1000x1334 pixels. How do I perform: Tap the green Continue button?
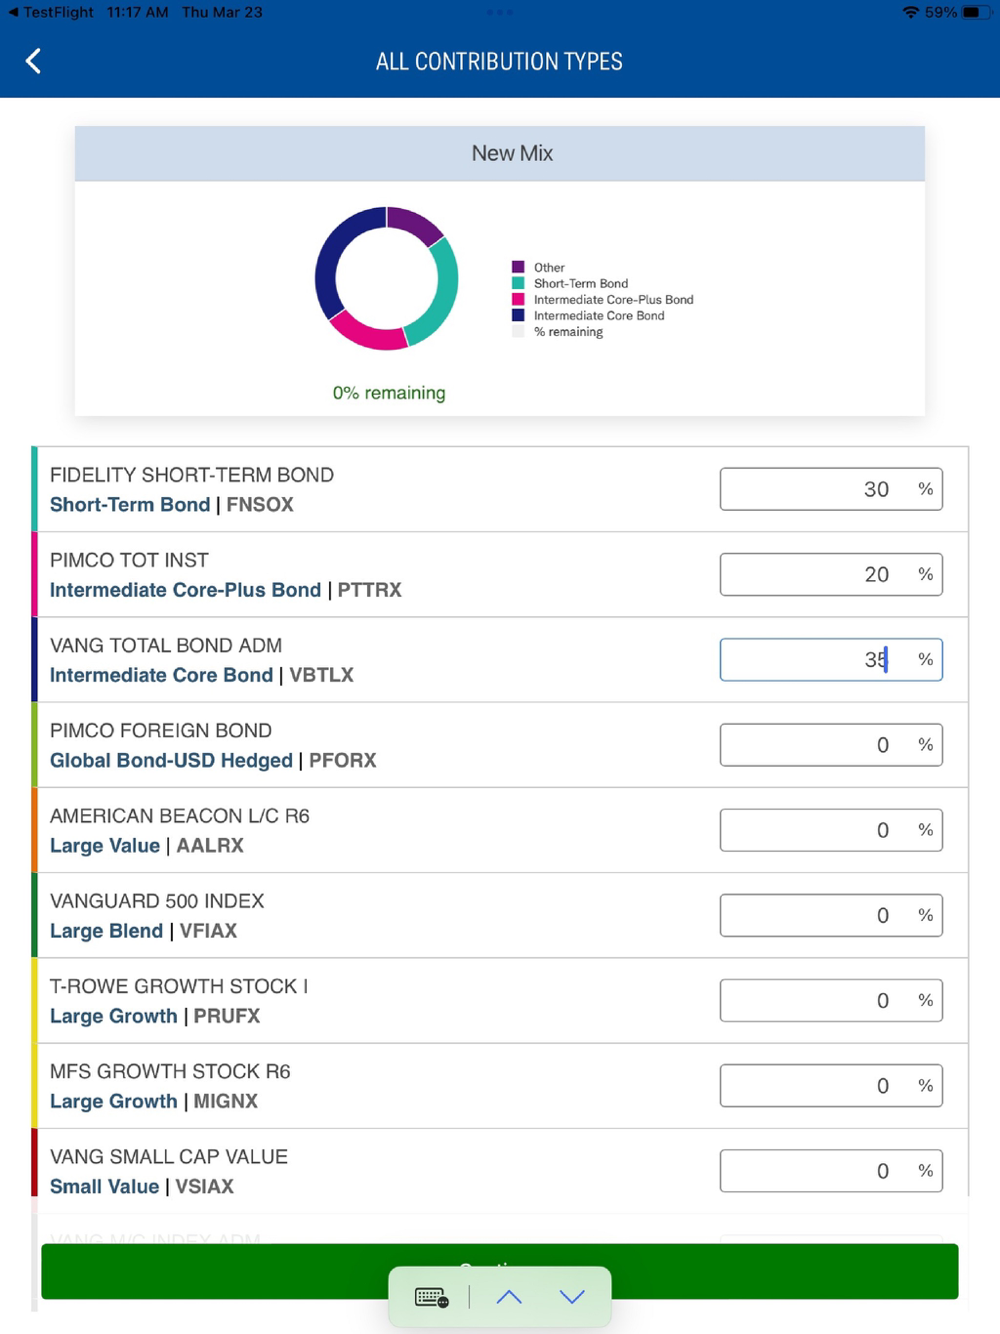pos(500,1271)
